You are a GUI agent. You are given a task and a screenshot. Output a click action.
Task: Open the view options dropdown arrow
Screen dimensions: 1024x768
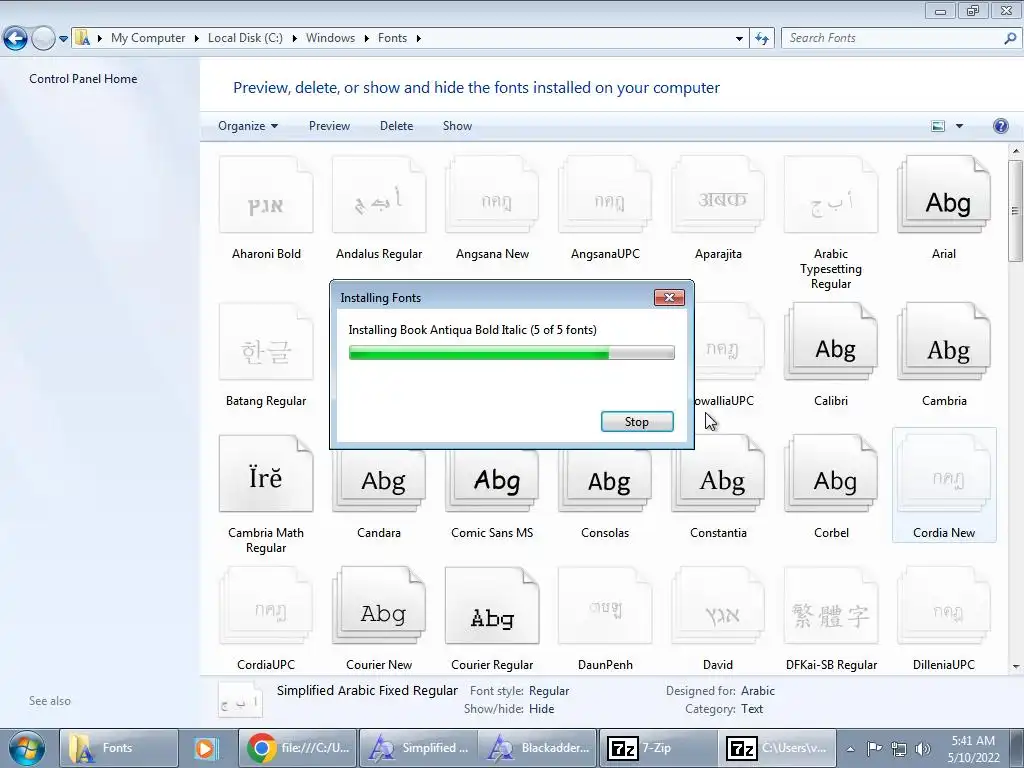point(959,126)
